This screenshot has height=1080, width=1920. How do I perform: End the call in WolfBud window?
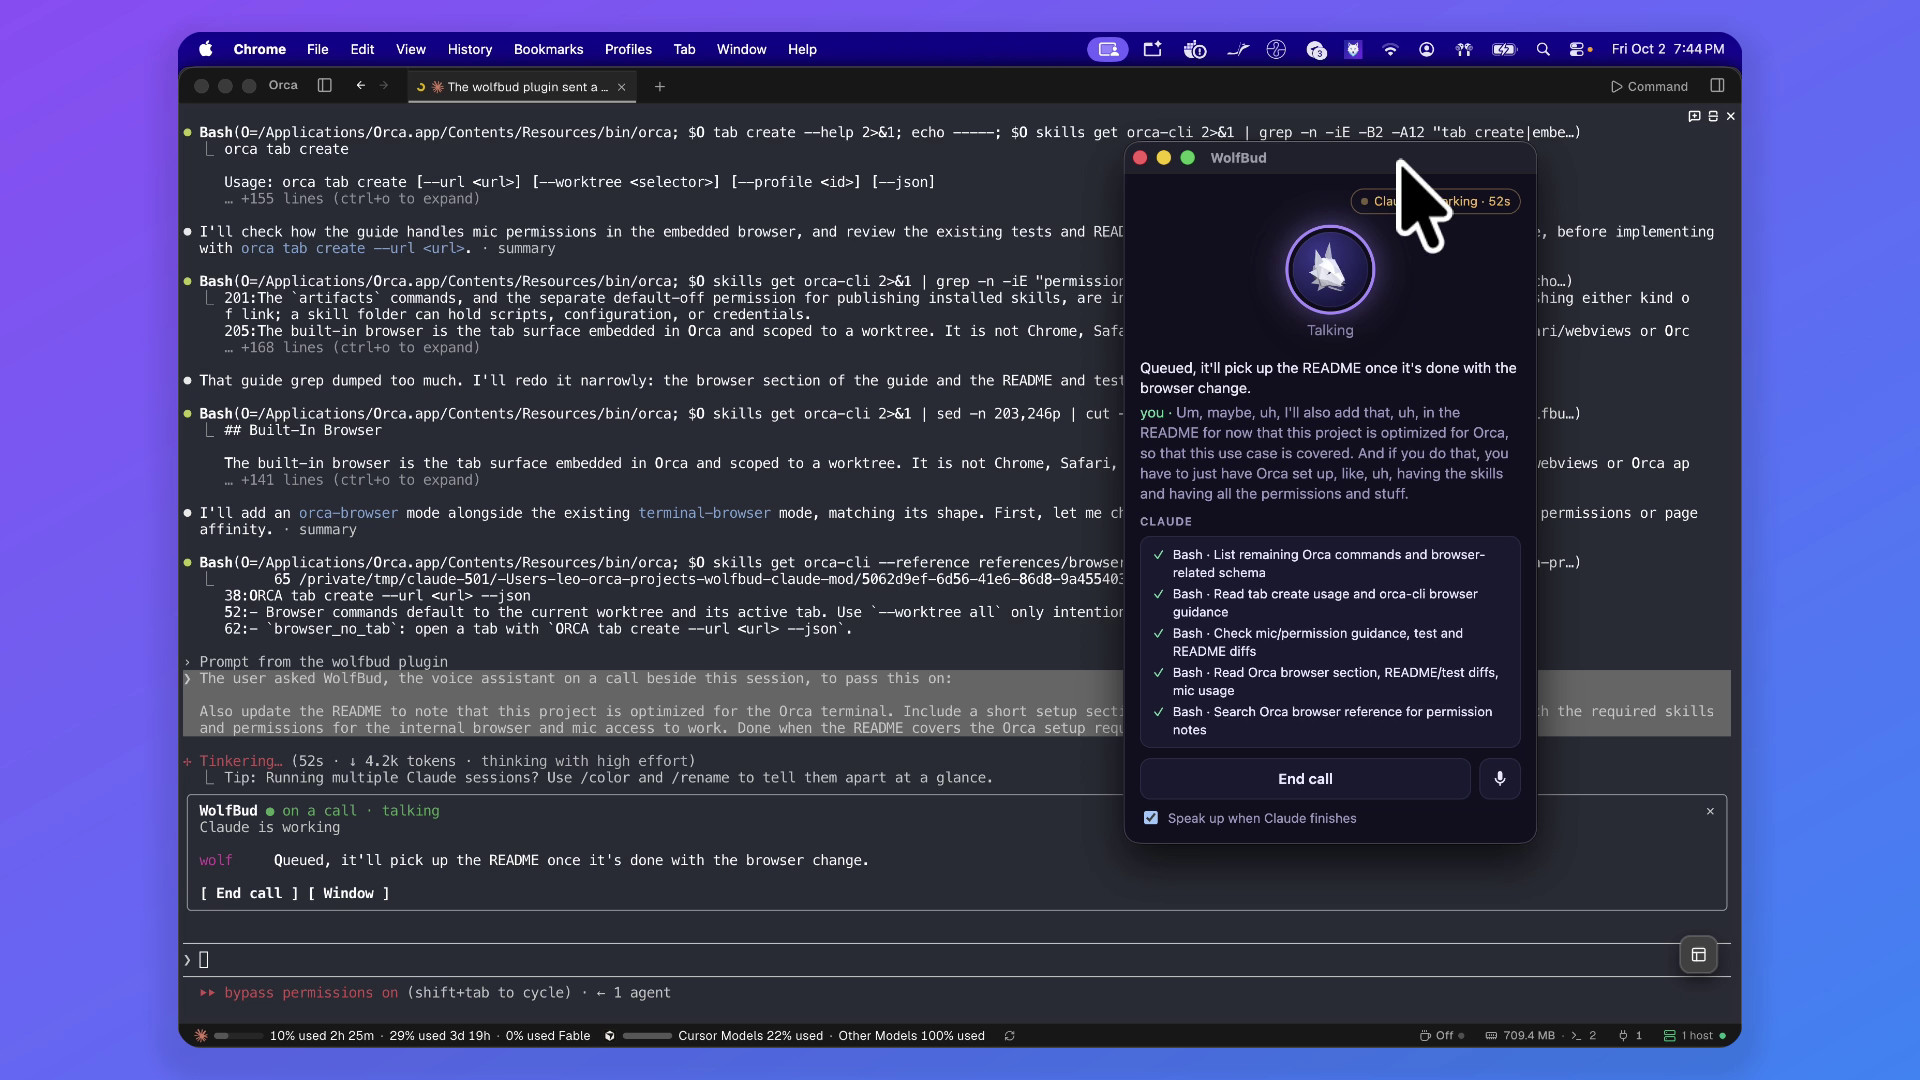pyautogui.click(x=1305, y=779)
